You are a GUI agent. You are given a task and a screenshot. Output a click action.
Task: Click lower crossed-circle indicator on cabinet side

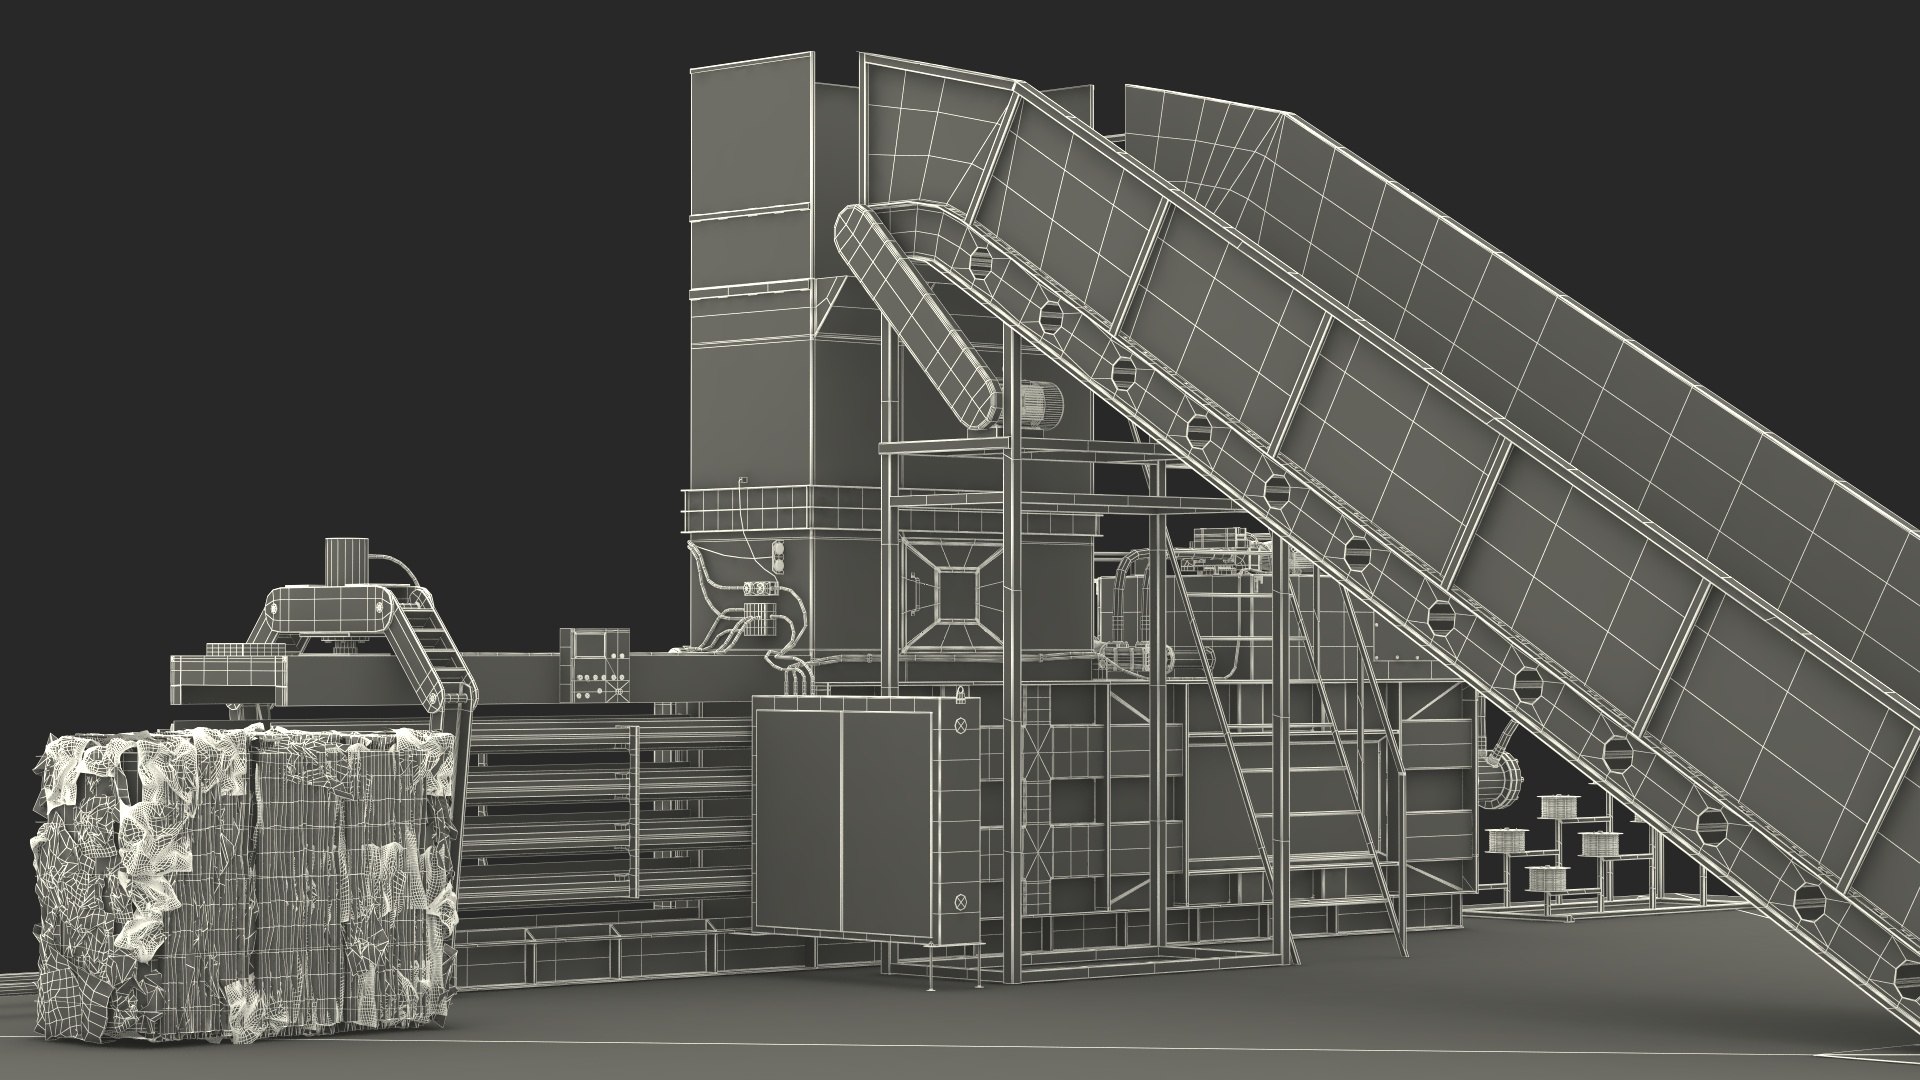coord(962,902)
